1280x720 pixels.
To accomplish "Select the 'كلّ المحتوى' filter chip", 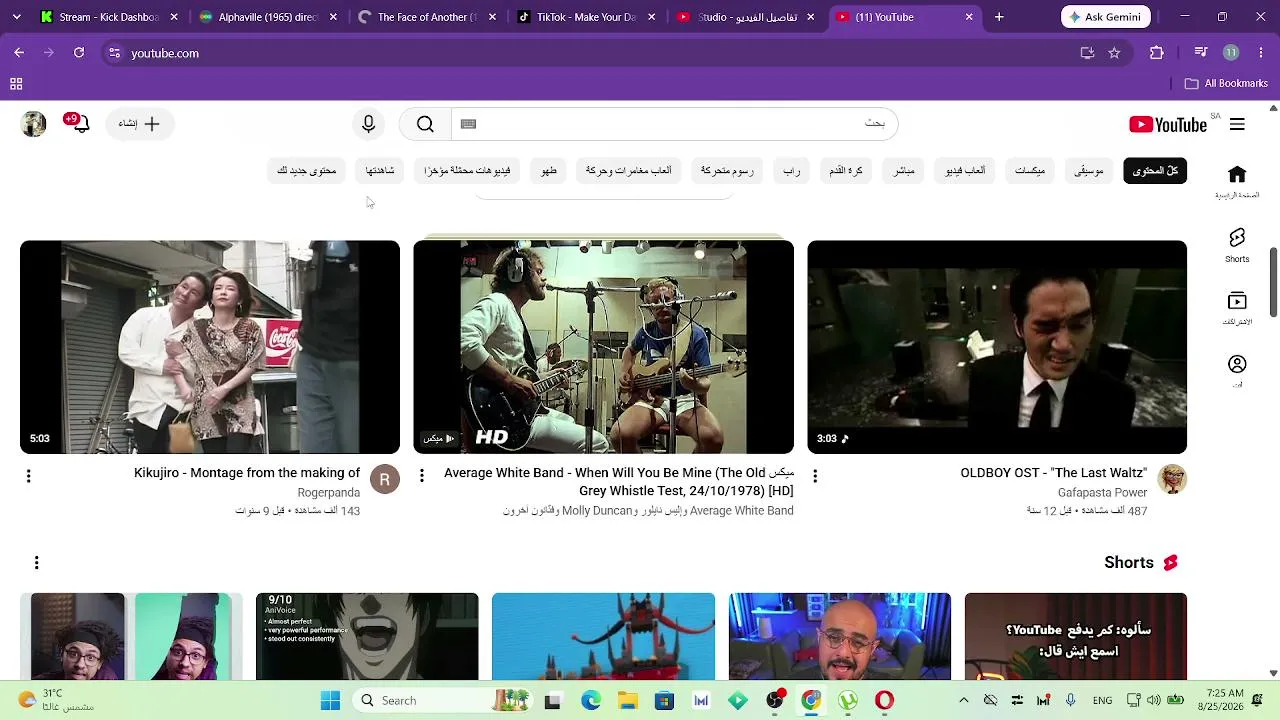I will (1155, 171).
